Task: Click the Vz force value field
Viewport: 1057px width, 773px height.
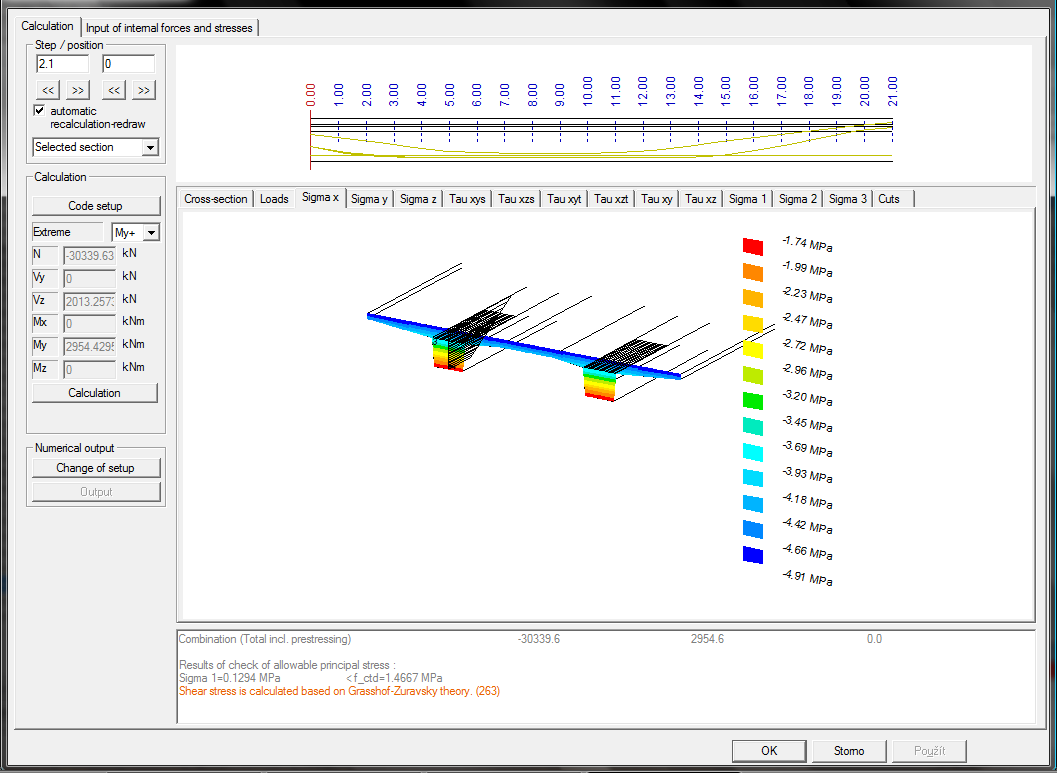Action: click(x=90, y=301)
